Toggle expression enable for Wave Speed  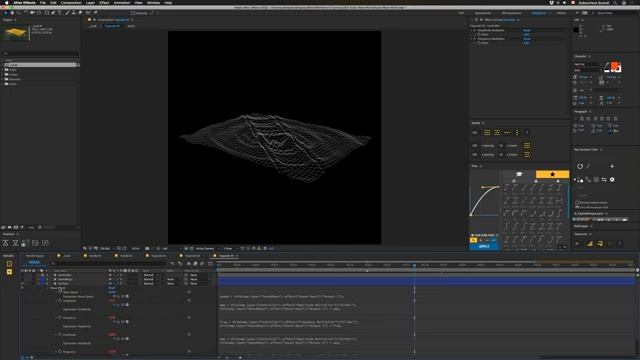[x=114, y=296]
